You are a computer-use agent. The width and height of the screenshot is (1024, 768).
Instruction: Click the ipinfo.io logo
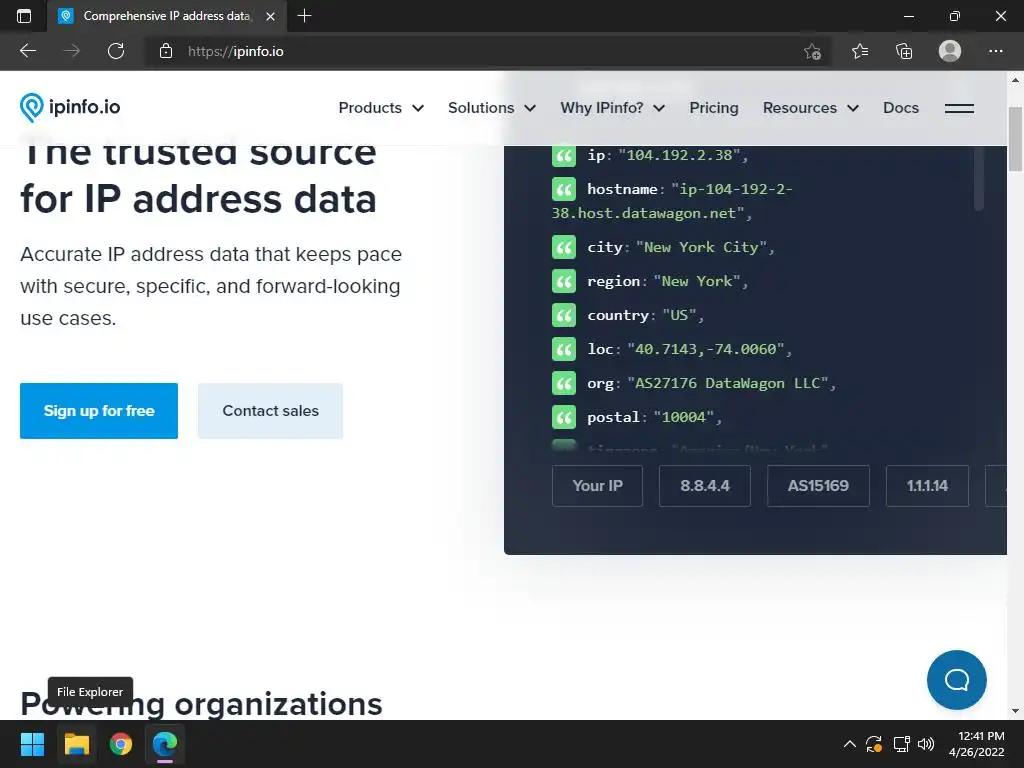70,107
